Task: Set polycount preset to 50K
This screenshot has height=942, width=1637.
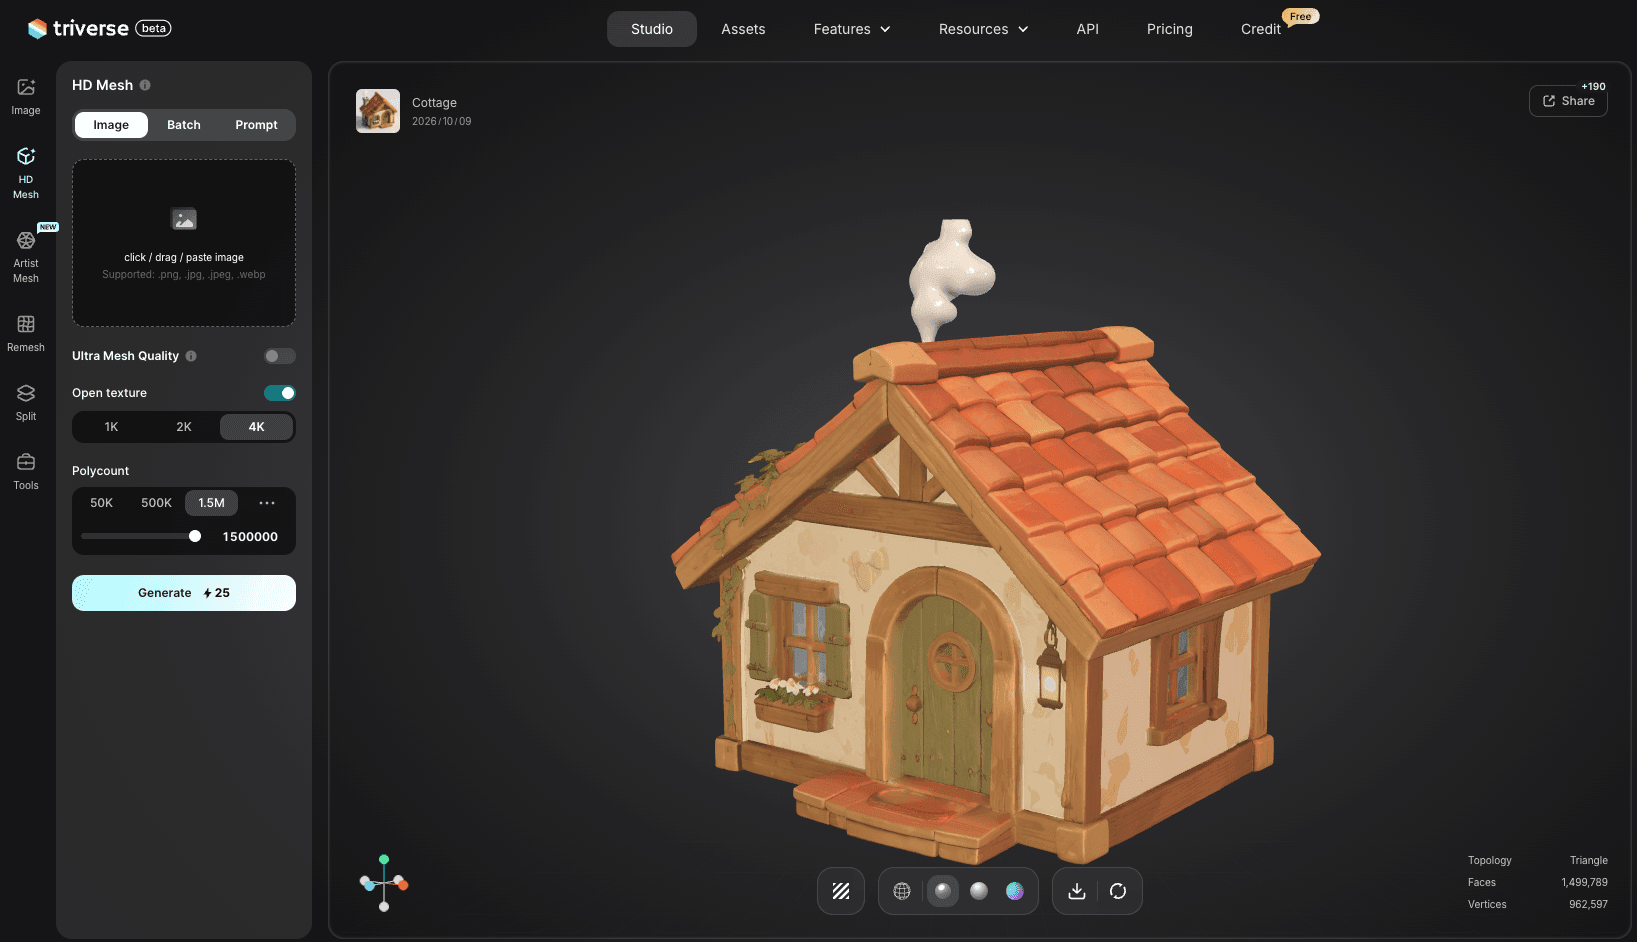Action: coord(102,503)
